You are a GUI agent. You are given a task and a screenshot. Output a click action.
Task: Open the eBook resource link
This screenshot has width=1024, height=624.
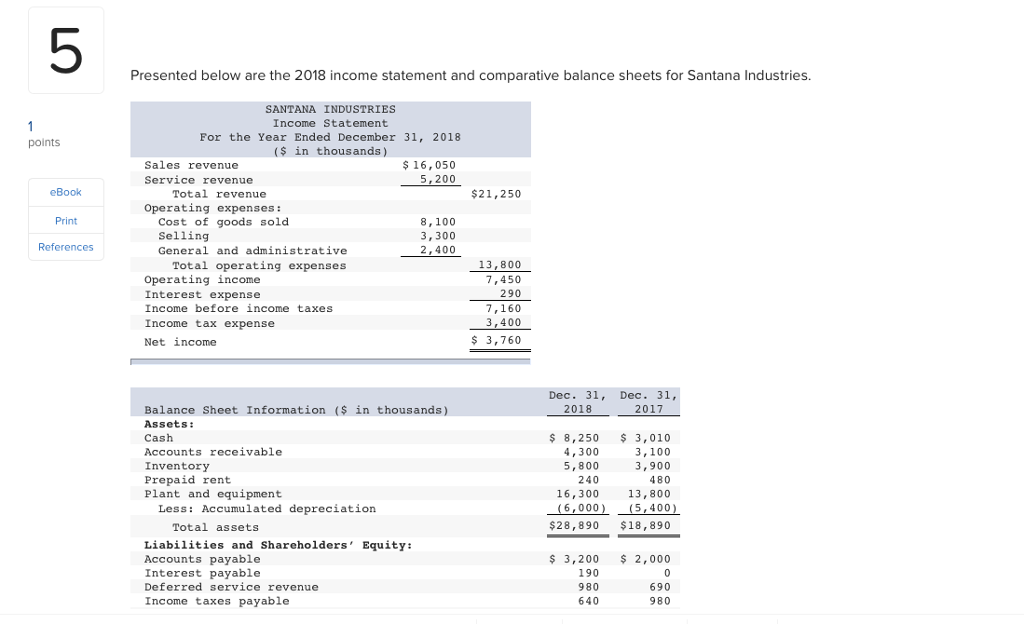[65, 192]
